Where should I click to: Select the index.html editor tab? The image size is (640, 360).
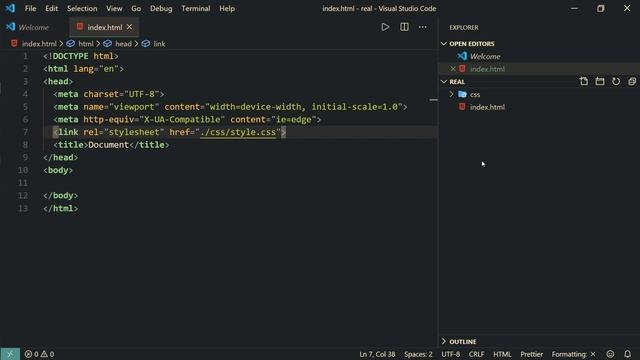104,27
